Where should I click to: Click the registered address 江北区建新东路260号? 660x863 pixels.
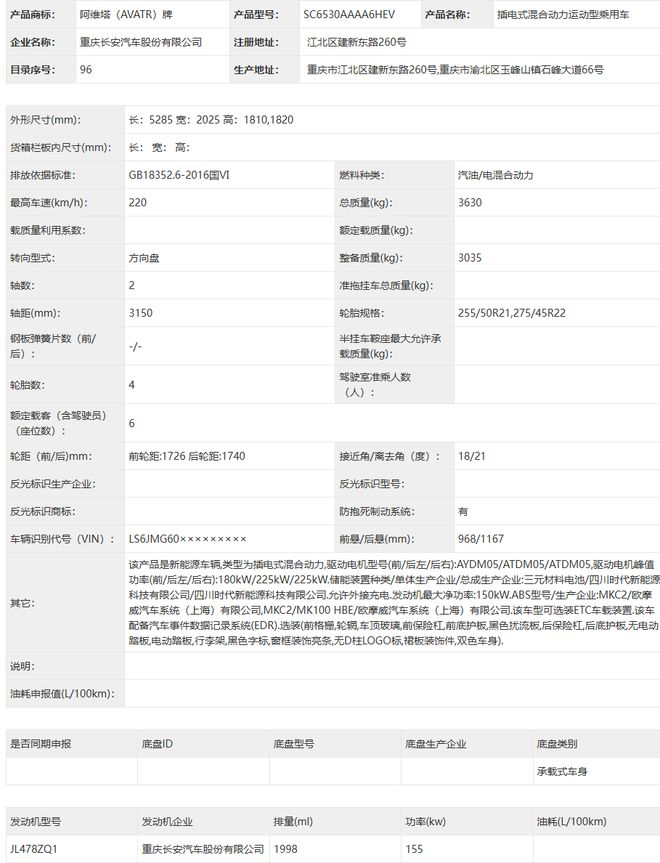[x=357, y=42]
